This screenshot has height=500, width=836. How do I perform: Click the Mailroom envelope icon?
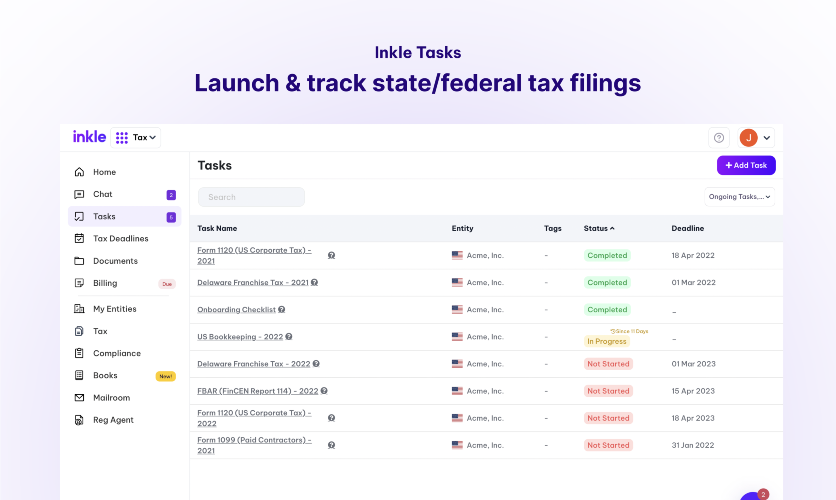(x=79, y=398)
